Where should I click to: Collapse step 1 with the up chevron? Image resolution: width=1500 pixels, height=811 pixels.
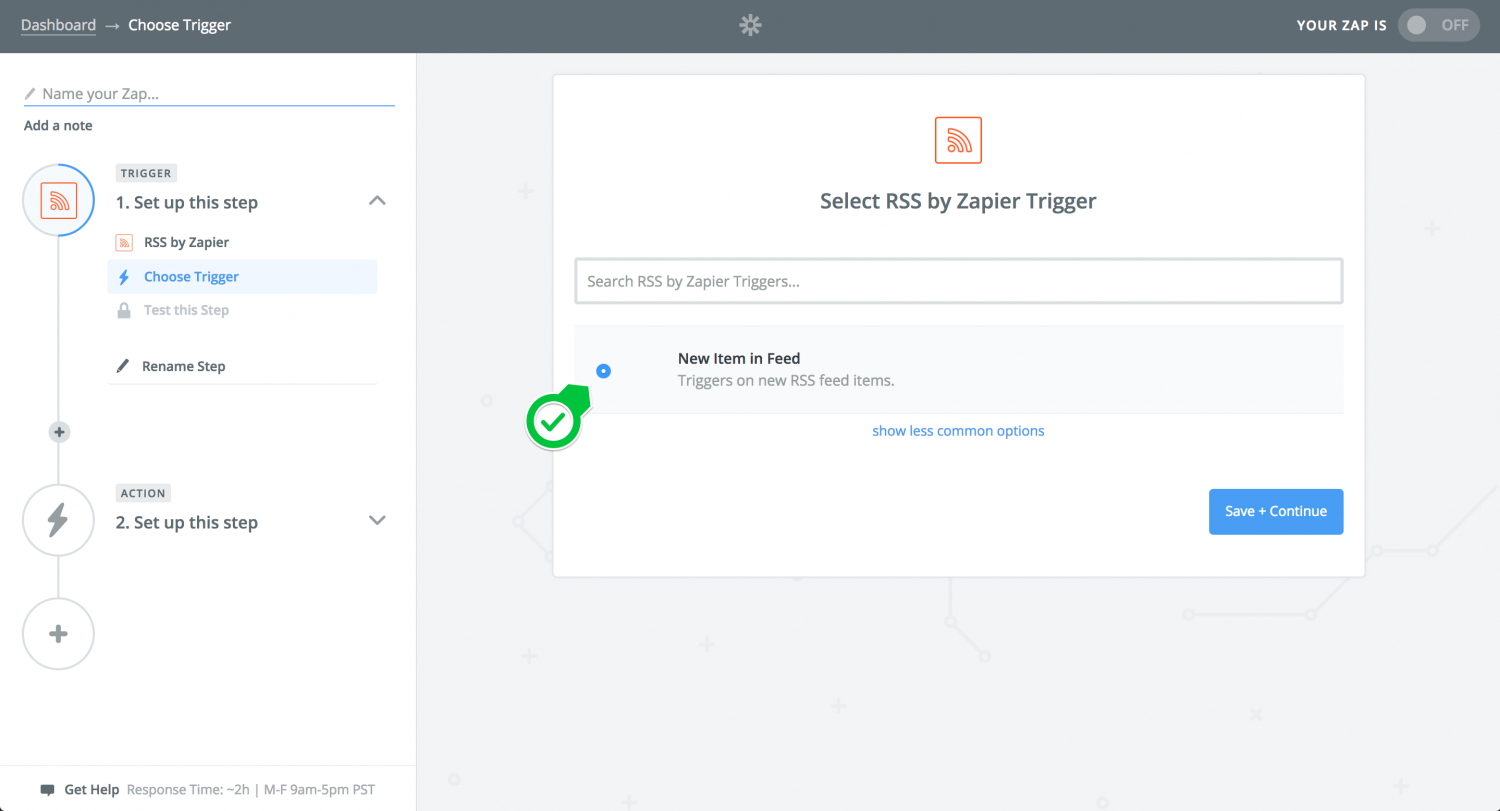[x=377, y=201]
